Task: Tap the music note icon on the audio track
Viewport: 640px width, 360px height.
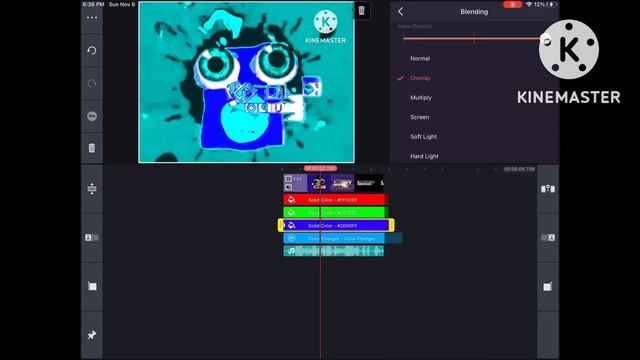Action: 291,251
